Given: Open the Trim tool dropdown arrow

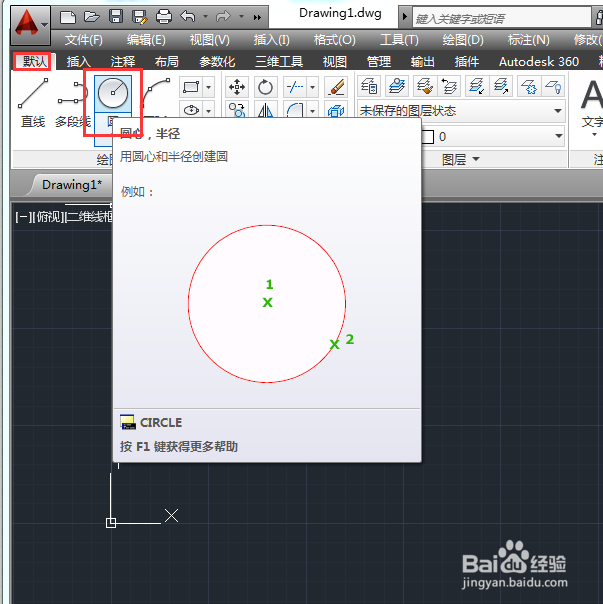Looking at the screenshot, I should 312,87.
